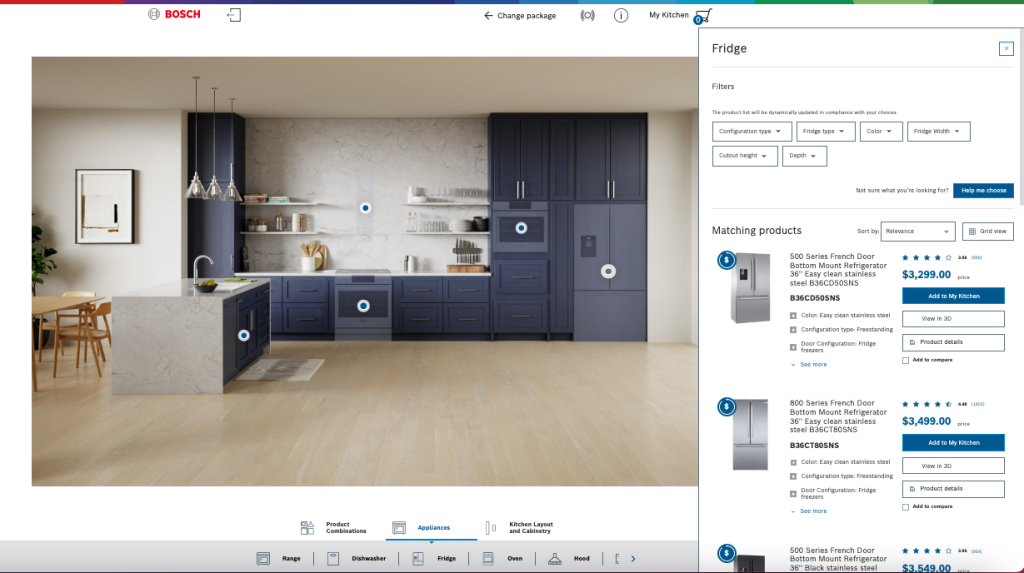Tick Add to compare for B36CT80SNS
Screen dimensions: 1024x573
click(x=905, y=506)
